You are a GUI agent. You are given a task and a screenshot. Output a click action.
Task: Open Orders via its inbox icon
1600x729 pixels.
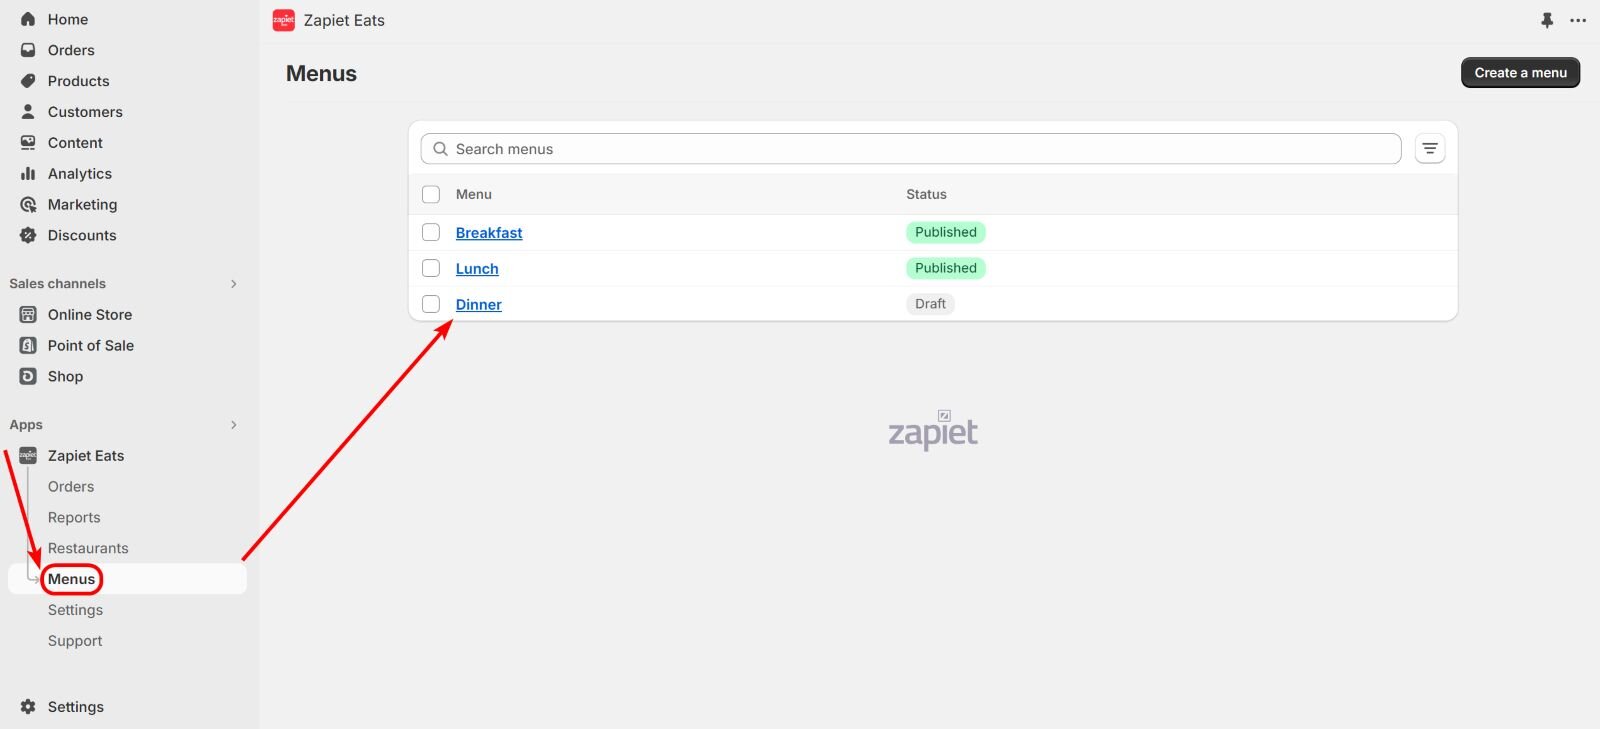28,50
